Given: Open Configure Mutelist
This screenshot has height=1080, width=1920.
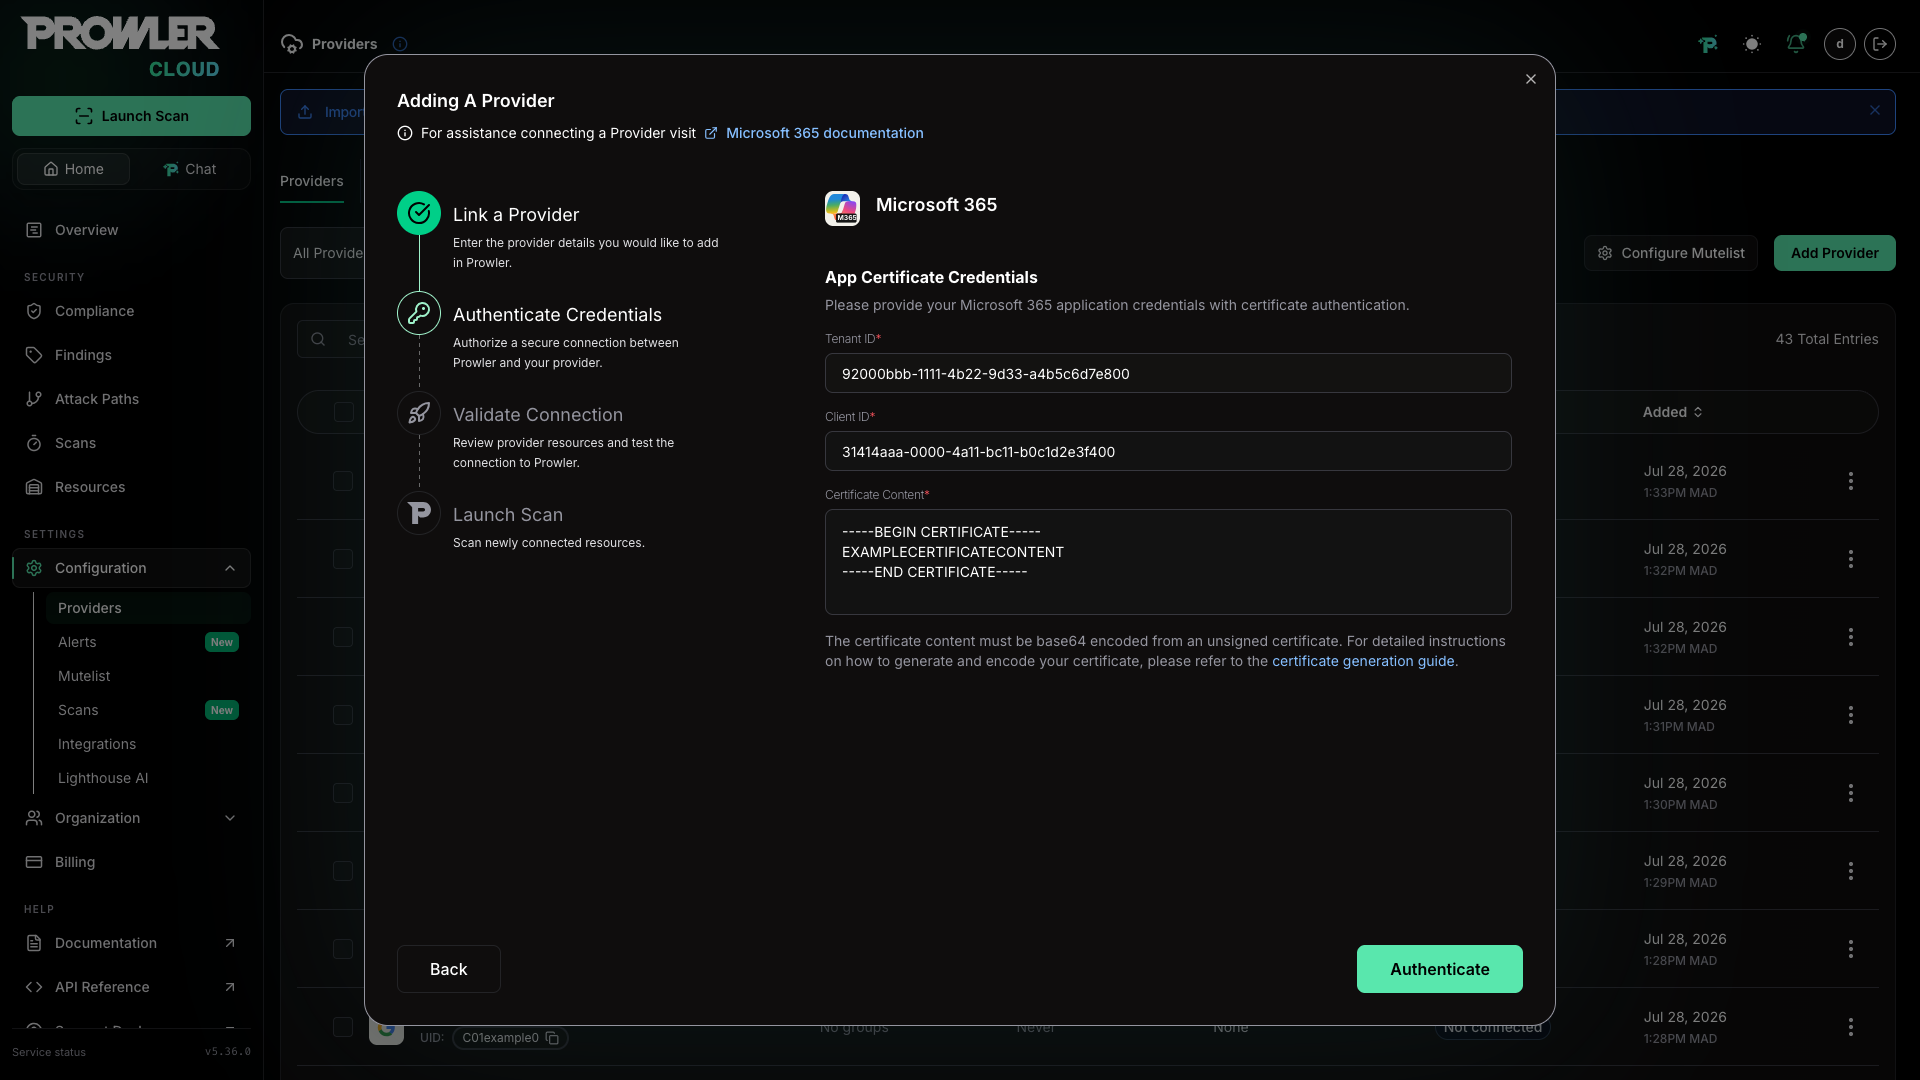Looking at the screenshot, I should (1670, 253).
